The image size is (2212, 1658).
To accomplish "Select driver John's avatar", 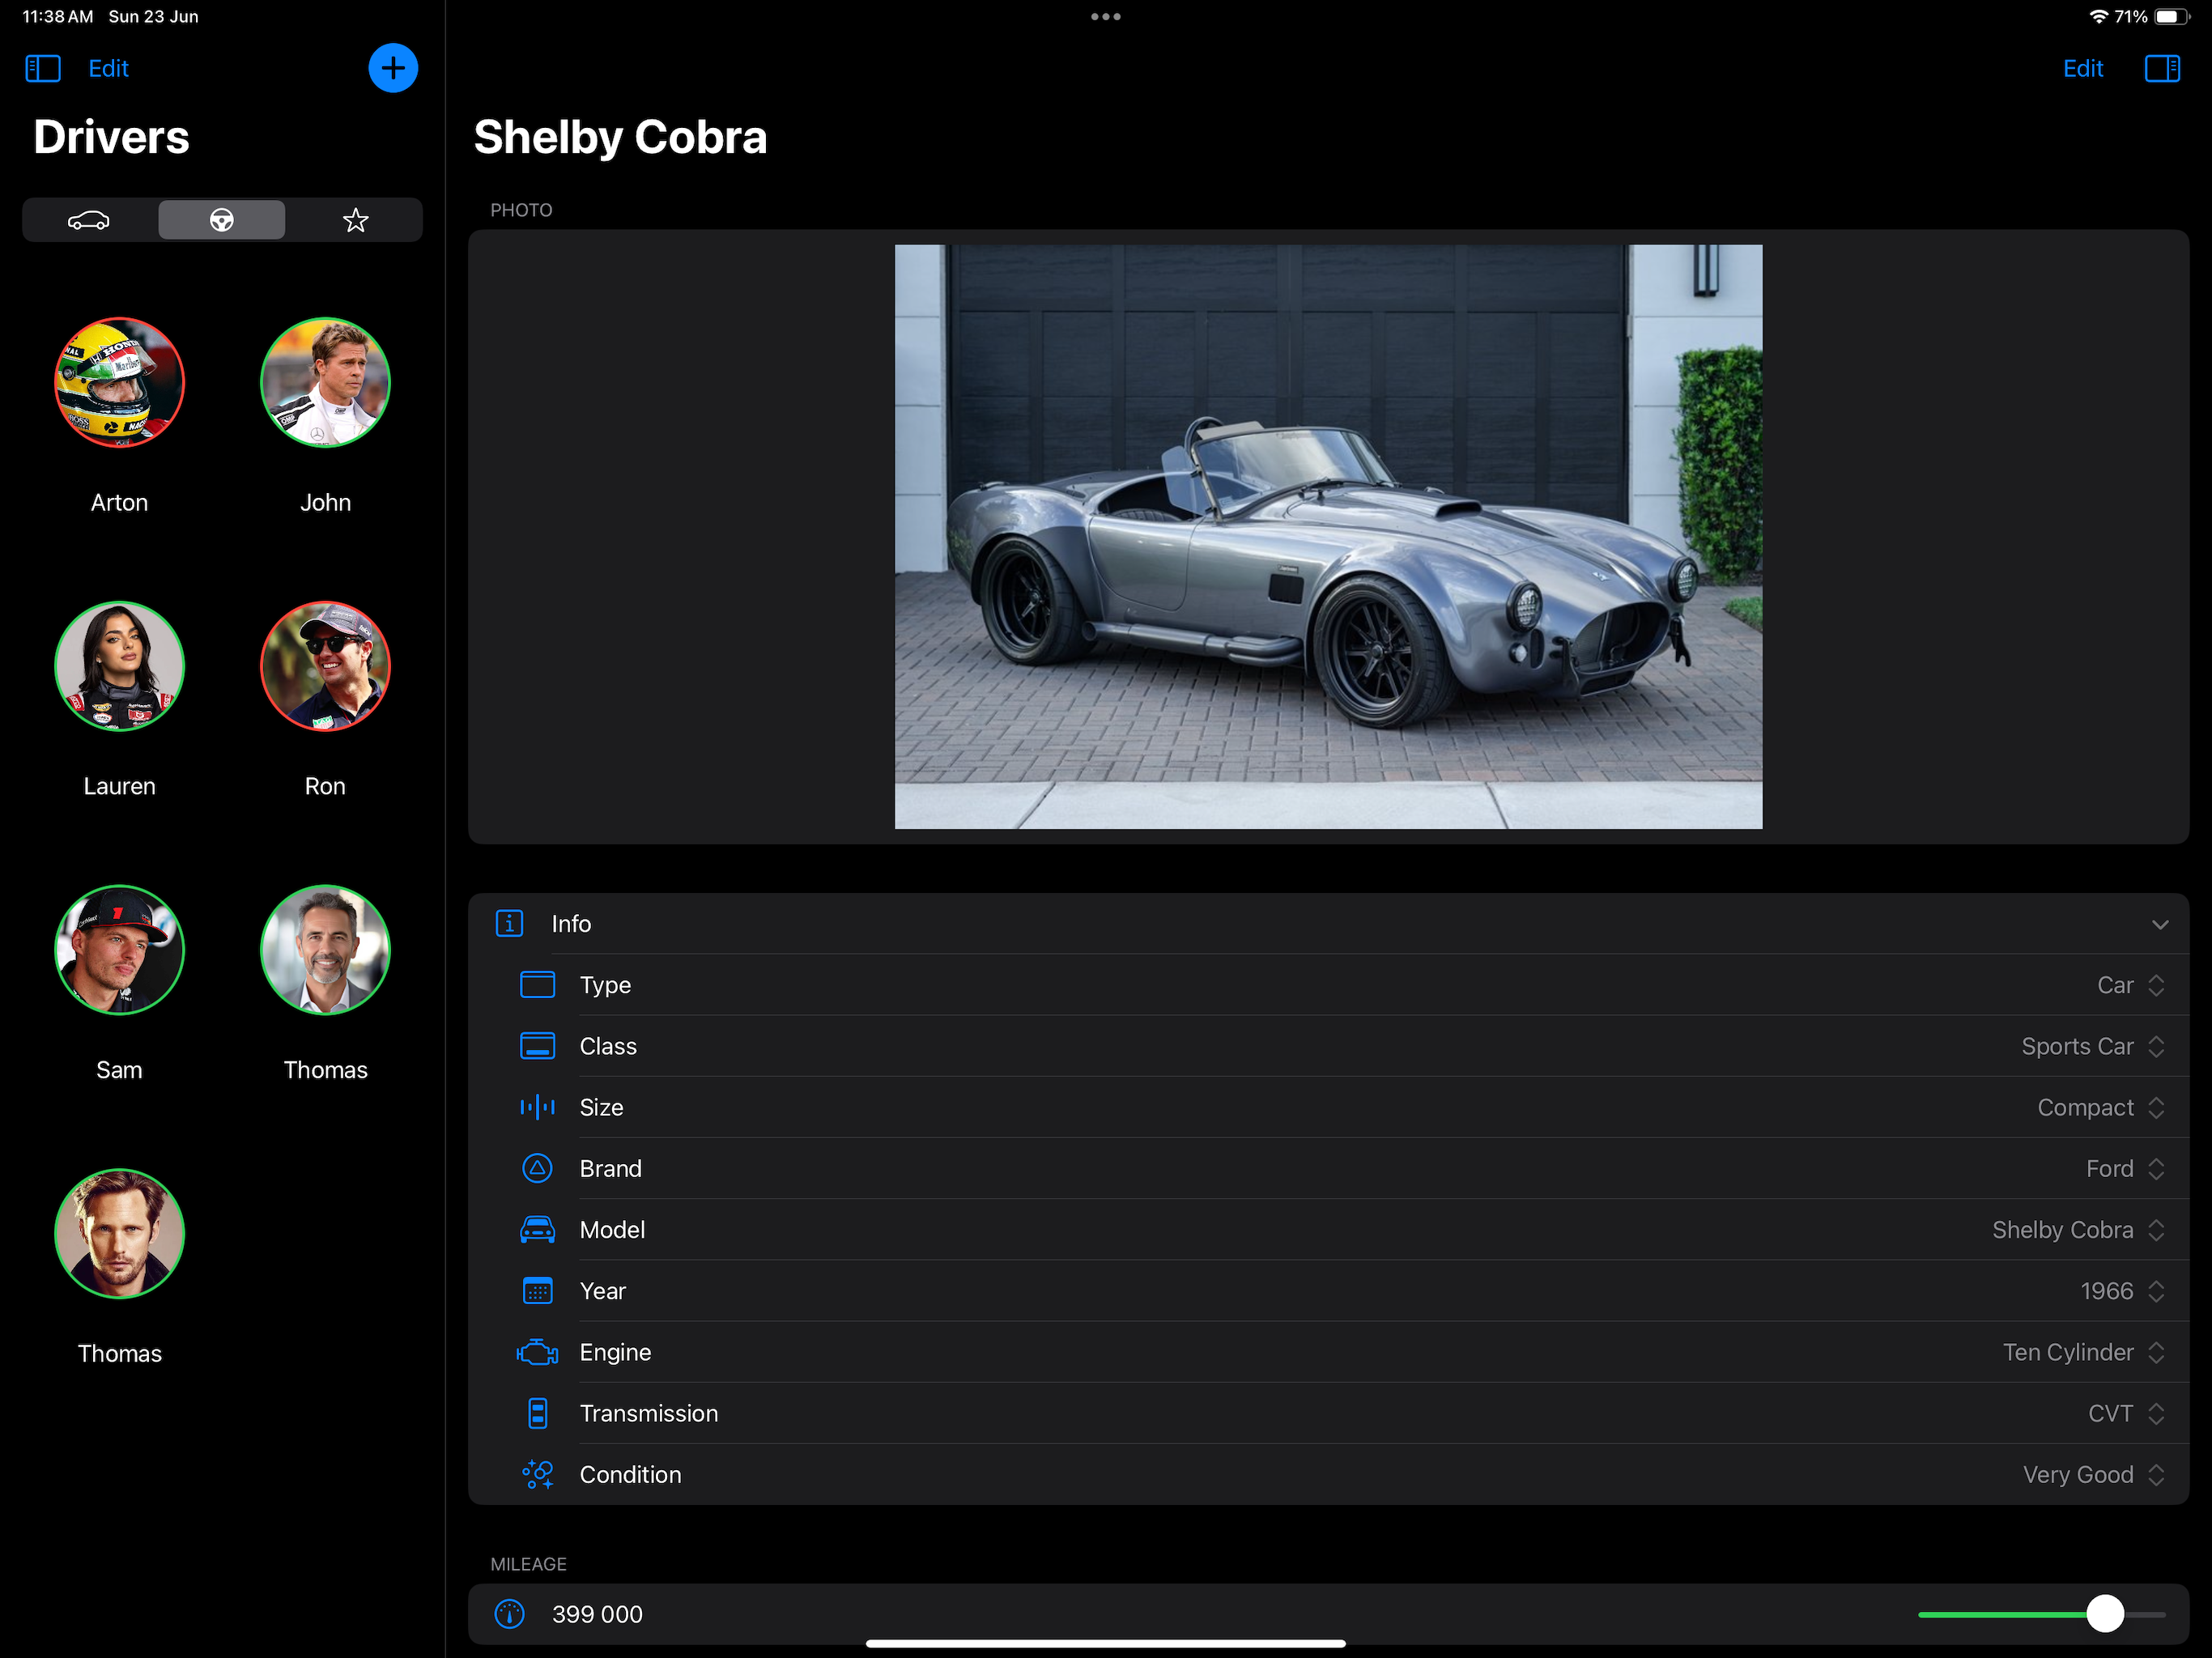I will tap(325, 382).
